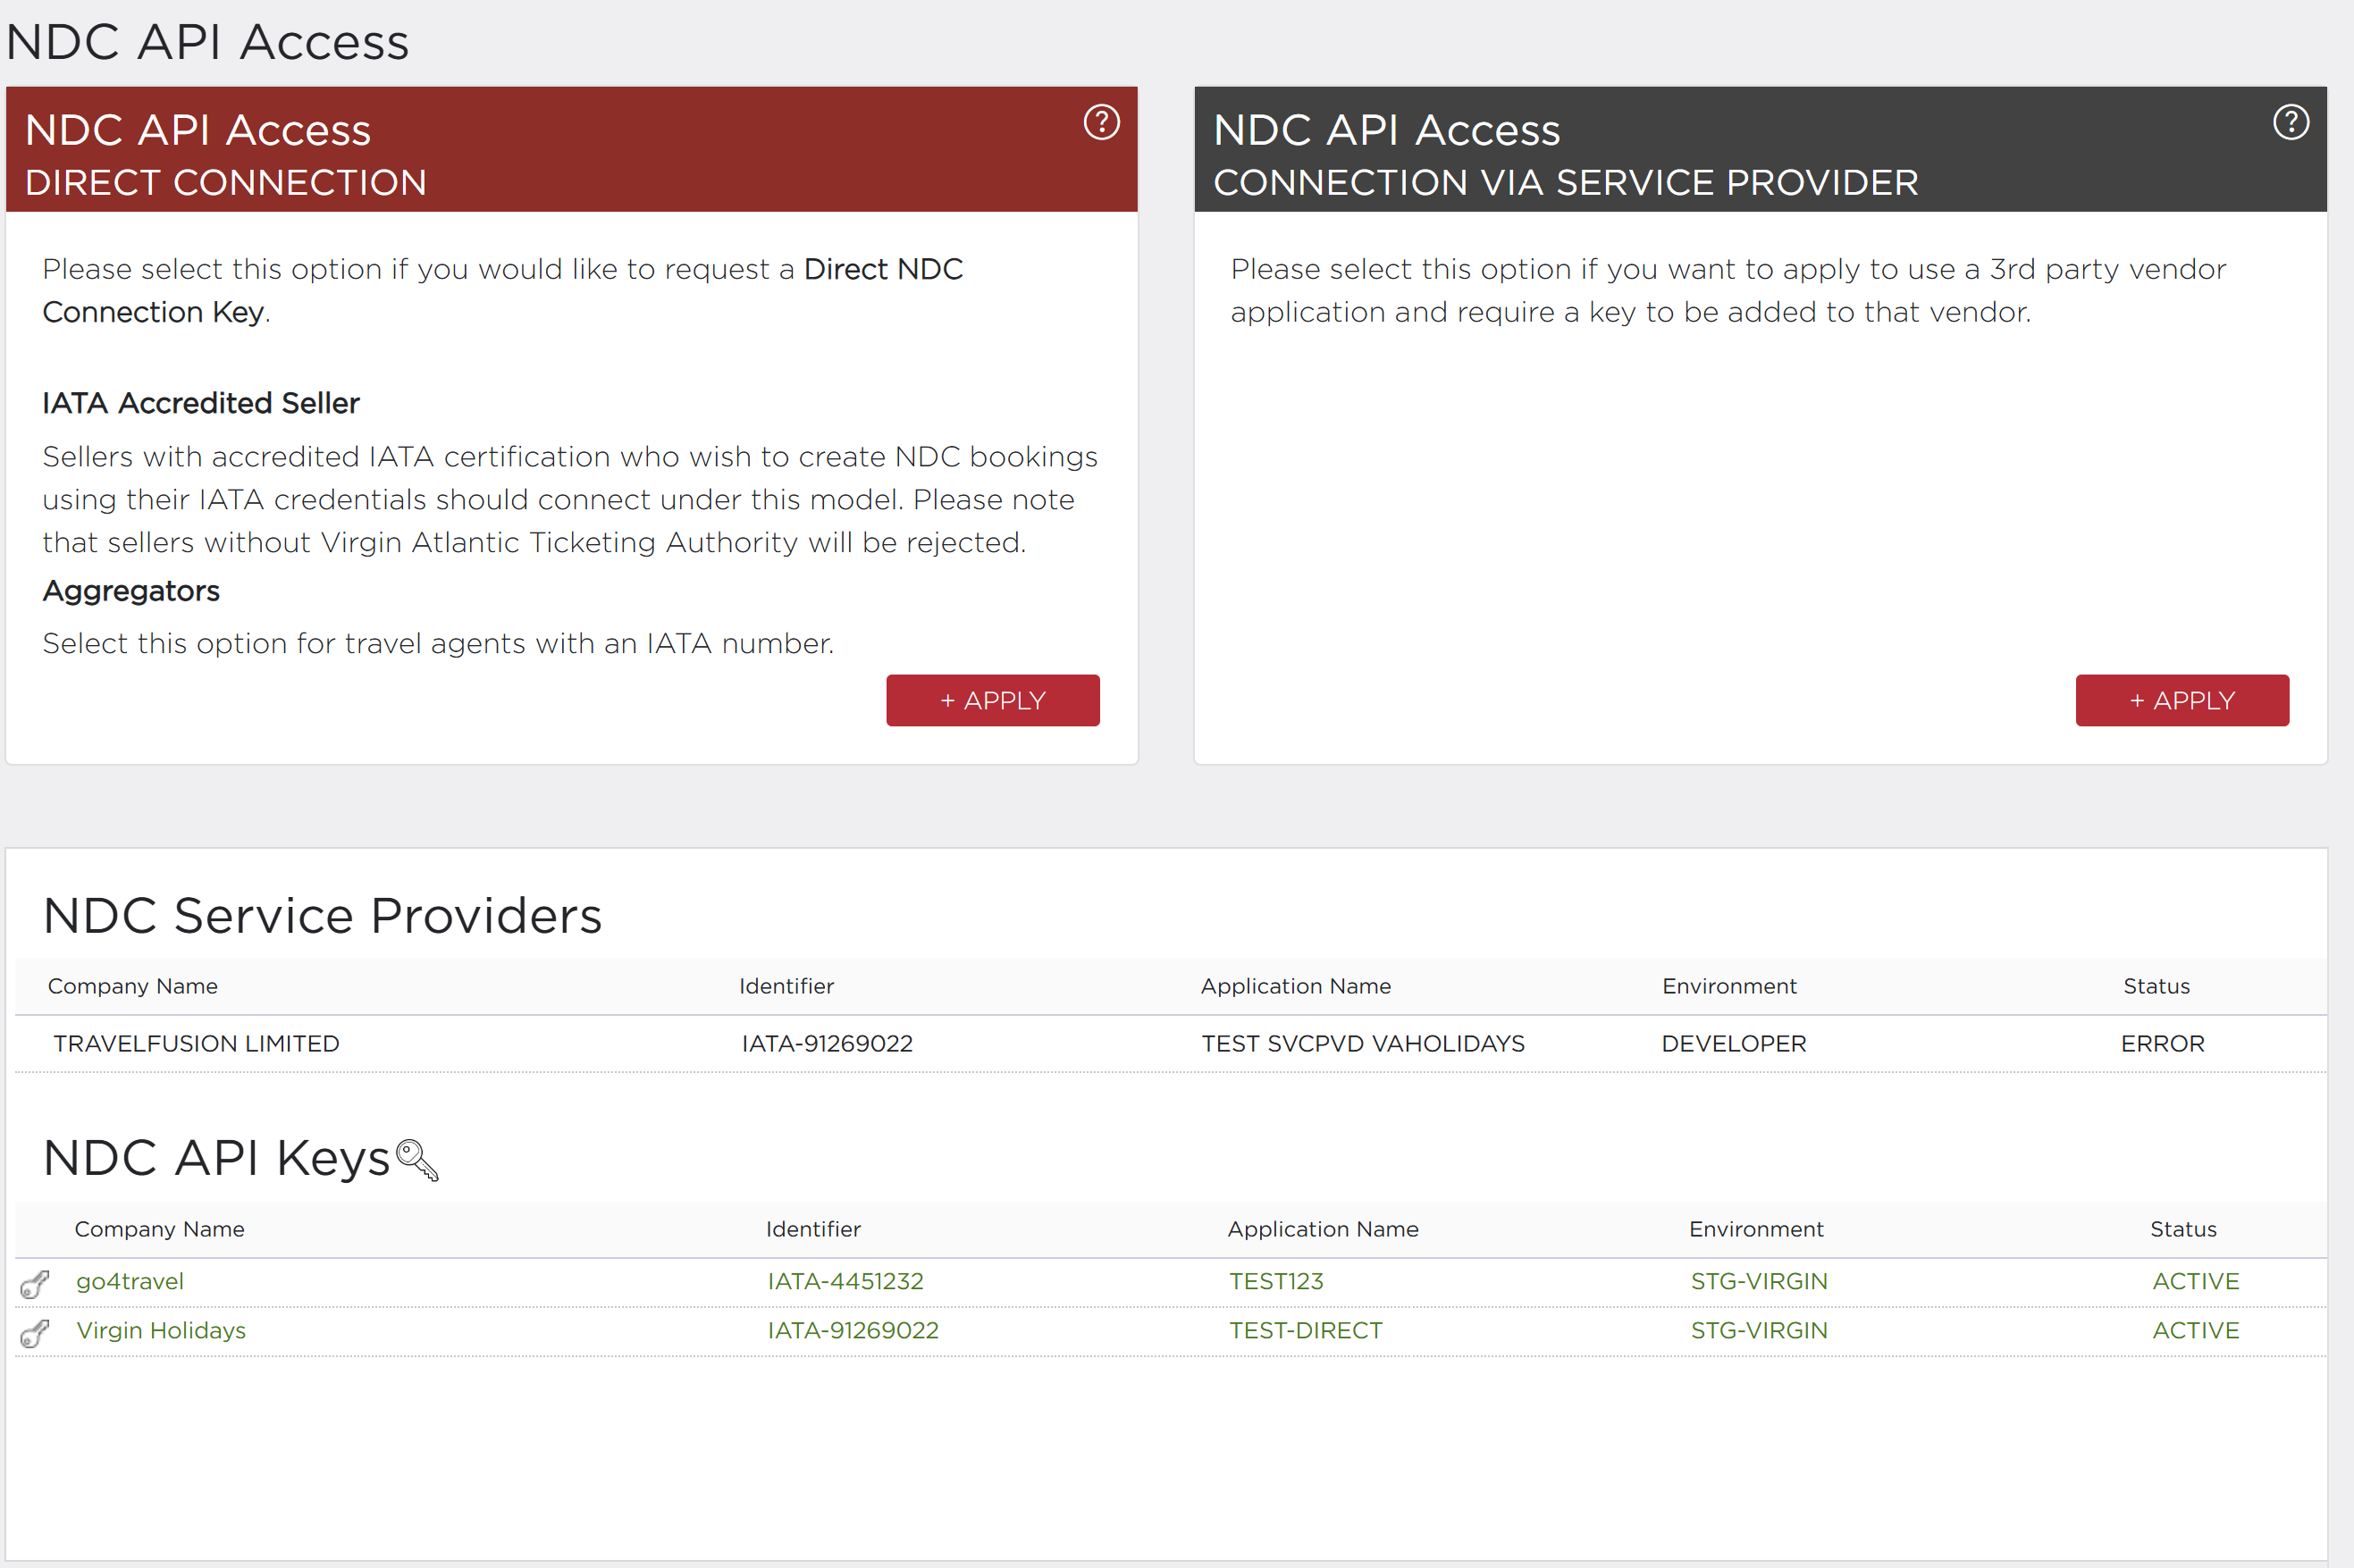Click Status column header in API Keys

click(2183, 1229)
